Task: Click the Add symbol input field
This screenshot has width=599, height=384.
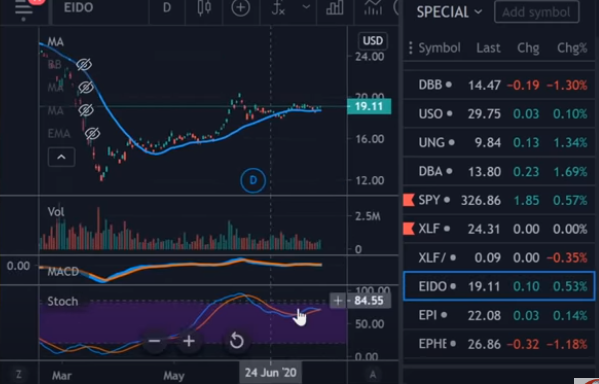Action: [x=536, y=12]
